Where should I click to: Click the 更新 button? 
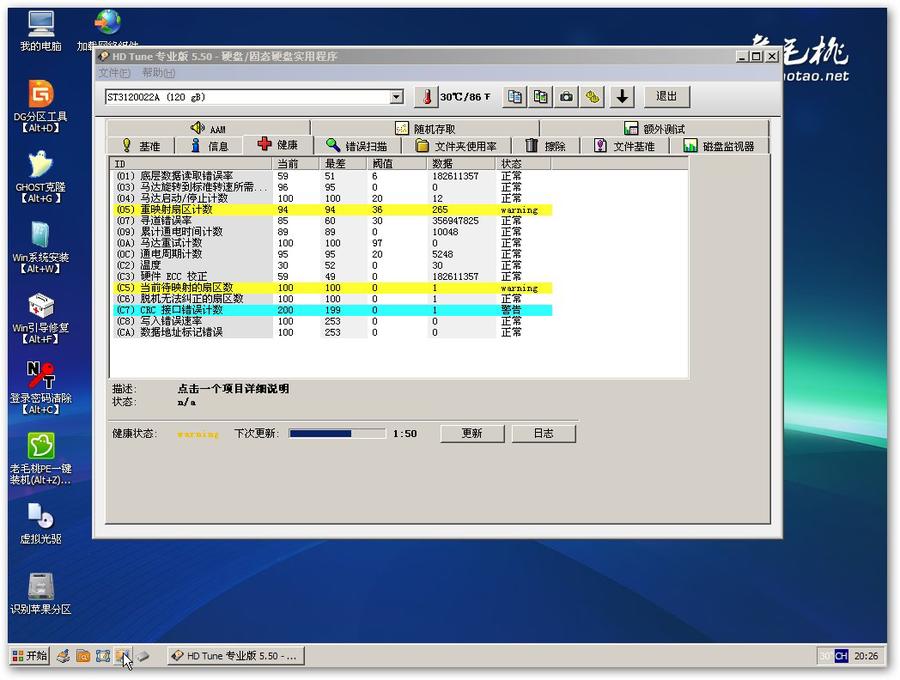472,433
